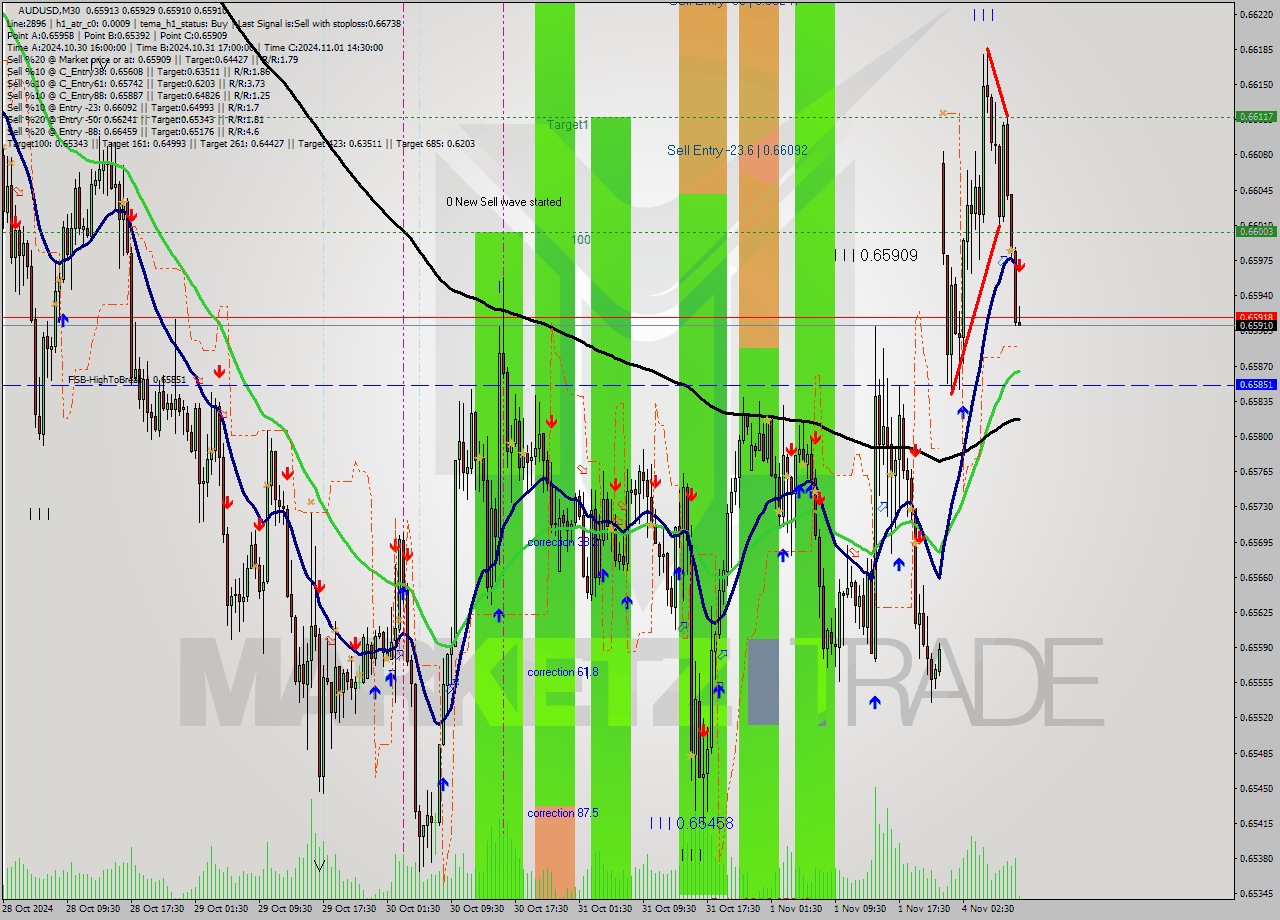Viewport: 1280px width, 920px height.
Task: Click the '0 New Sell wave started' label
Action: click(504, 202)
